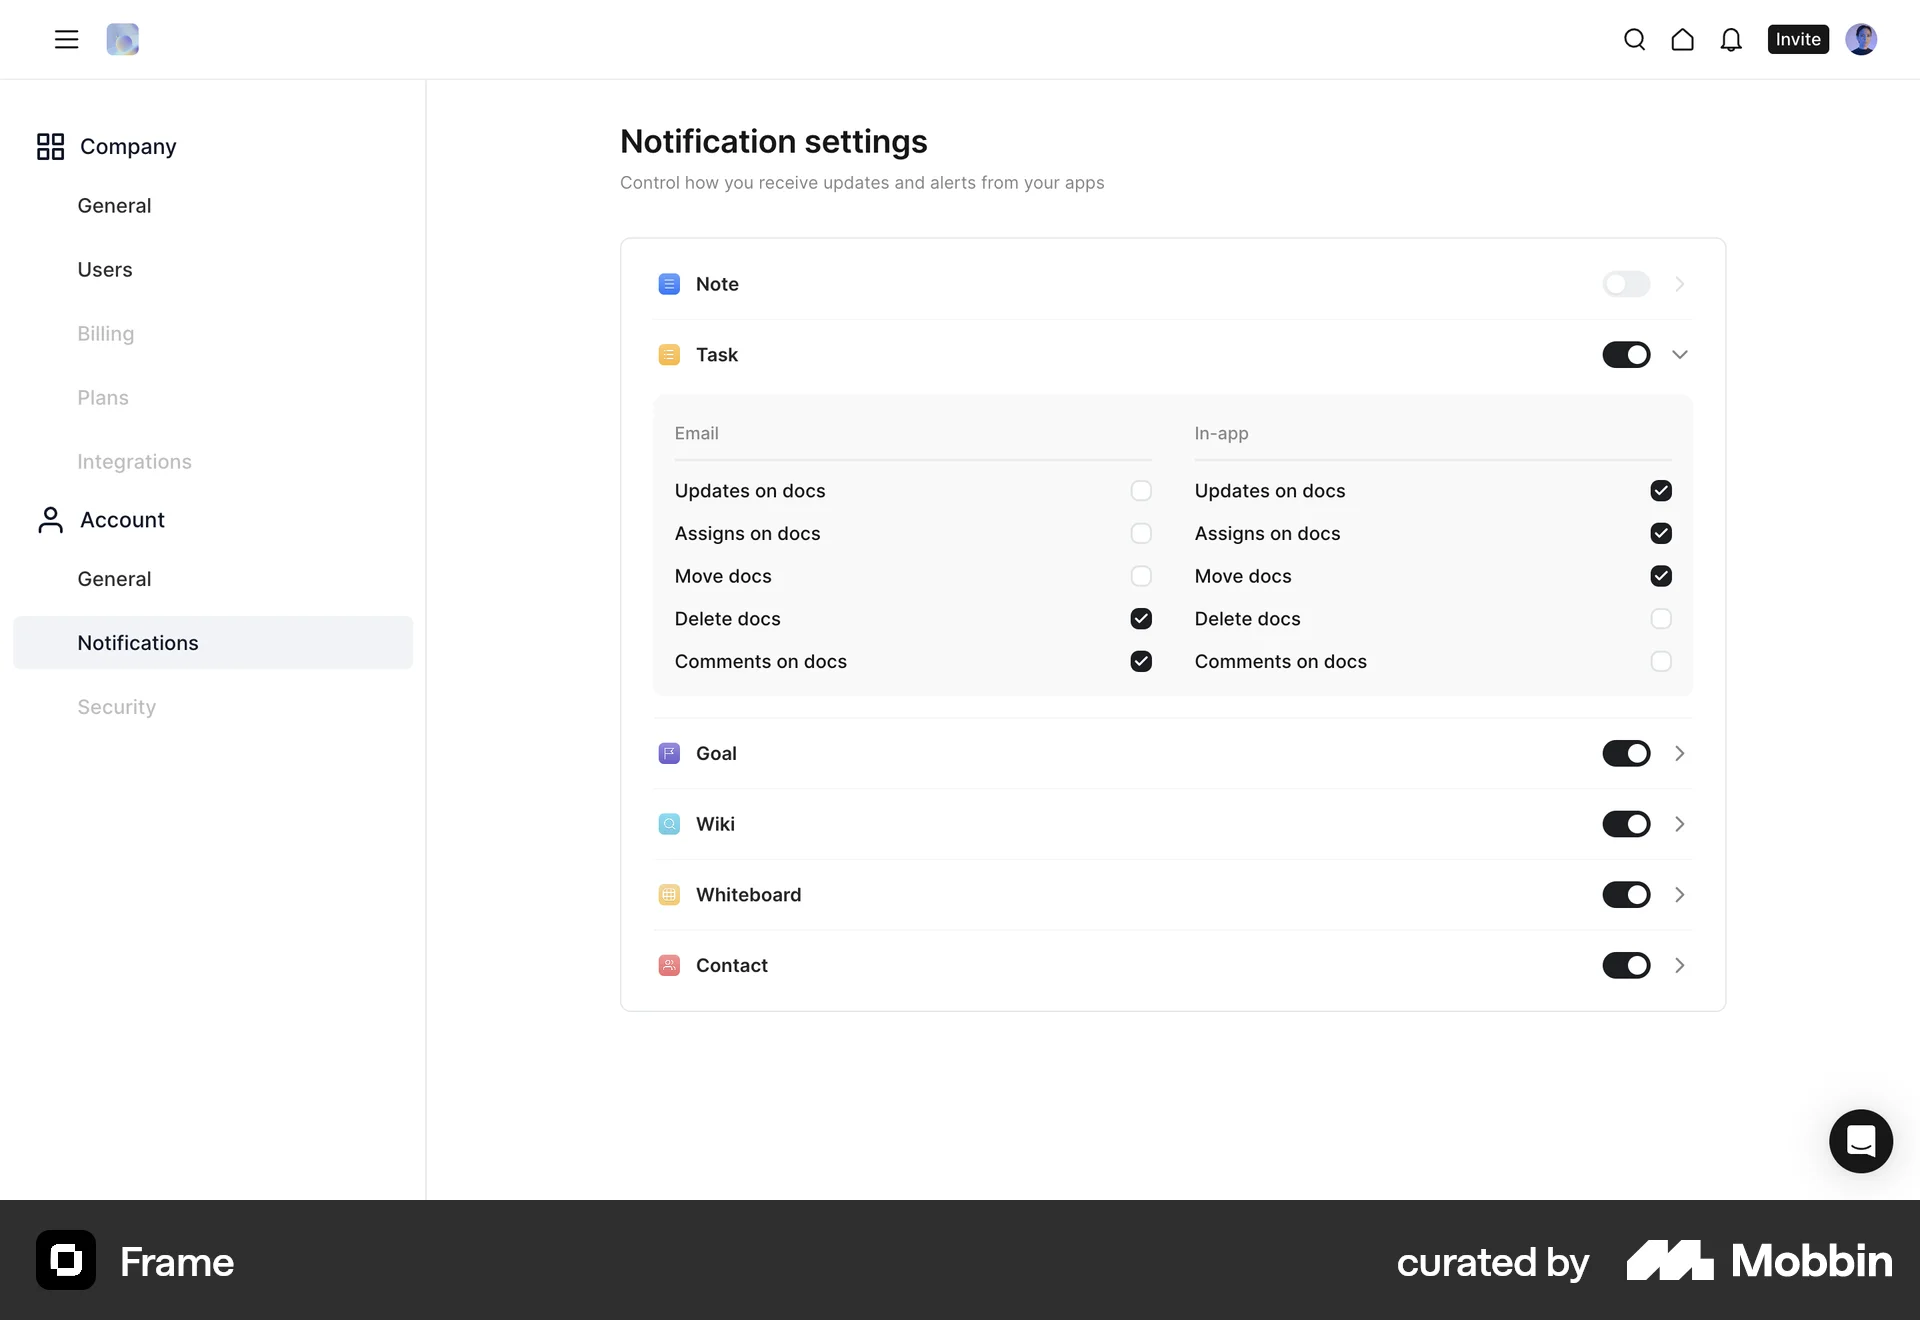Click the Invite button

pyautogui.click(x=1797, y=39)
